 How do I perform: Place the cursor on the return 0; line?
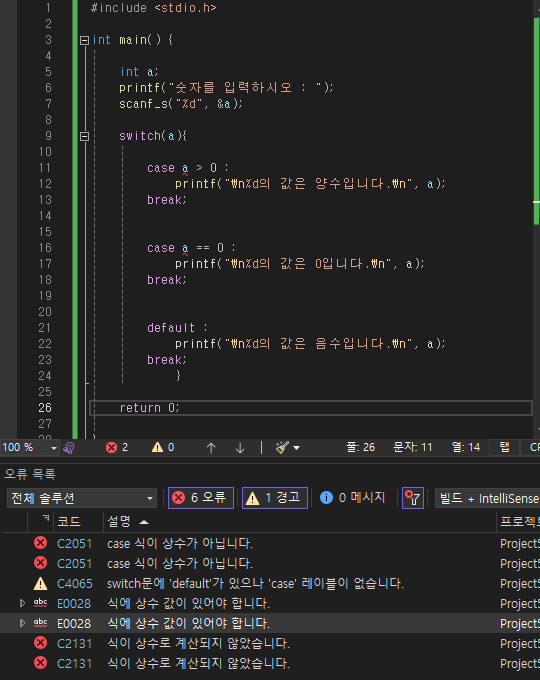tap(311, 408)
